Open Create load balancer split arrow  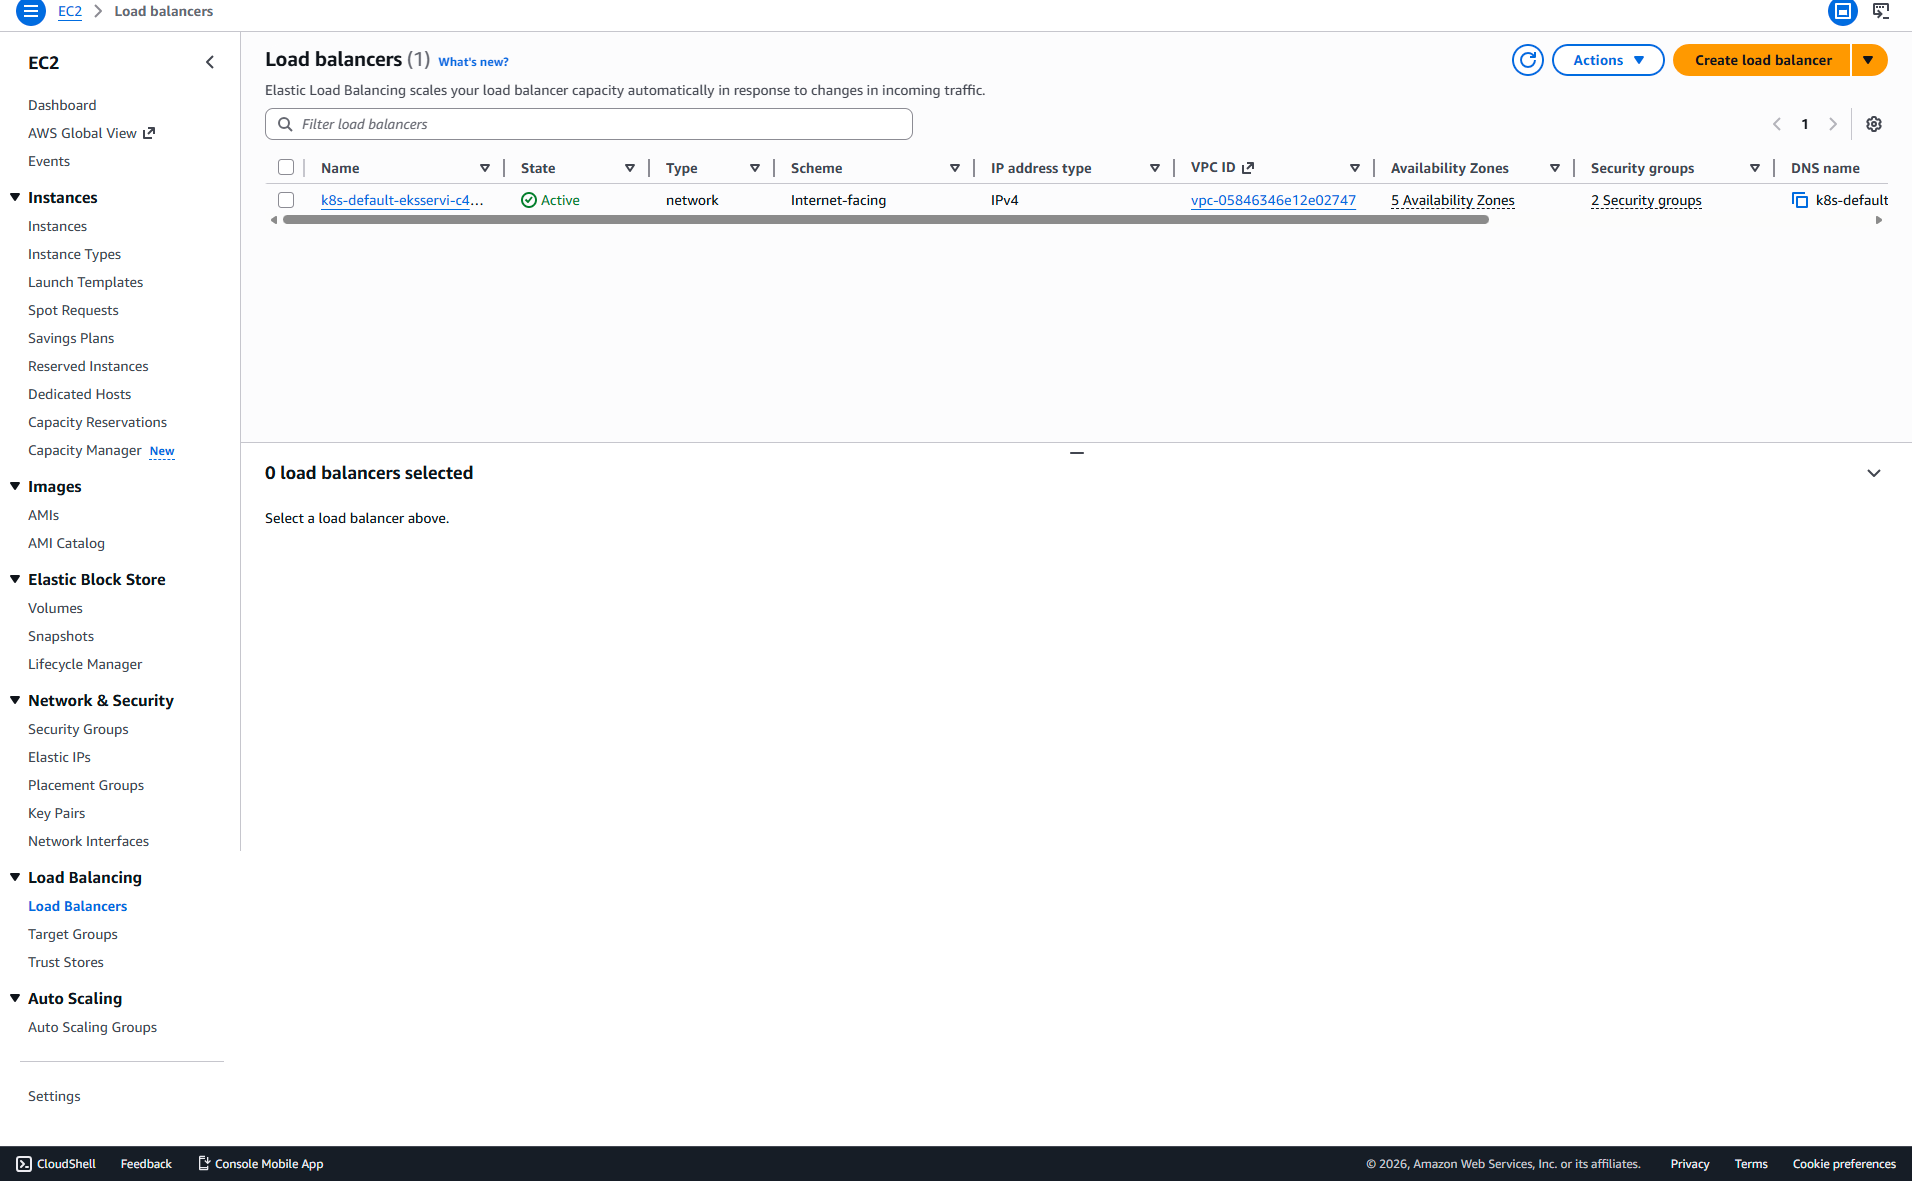pyautogui.click(x=1869, y=60)
